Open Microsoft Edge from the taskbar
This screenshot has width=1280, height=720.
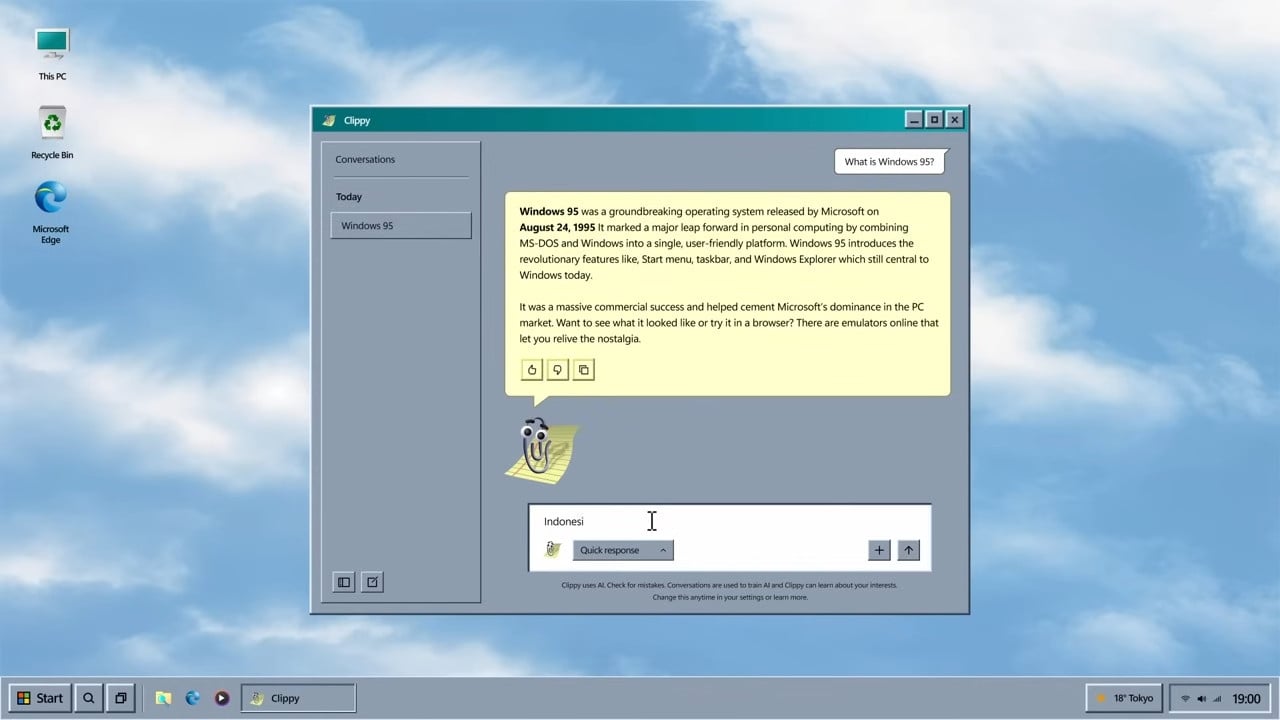pos(192,698)
